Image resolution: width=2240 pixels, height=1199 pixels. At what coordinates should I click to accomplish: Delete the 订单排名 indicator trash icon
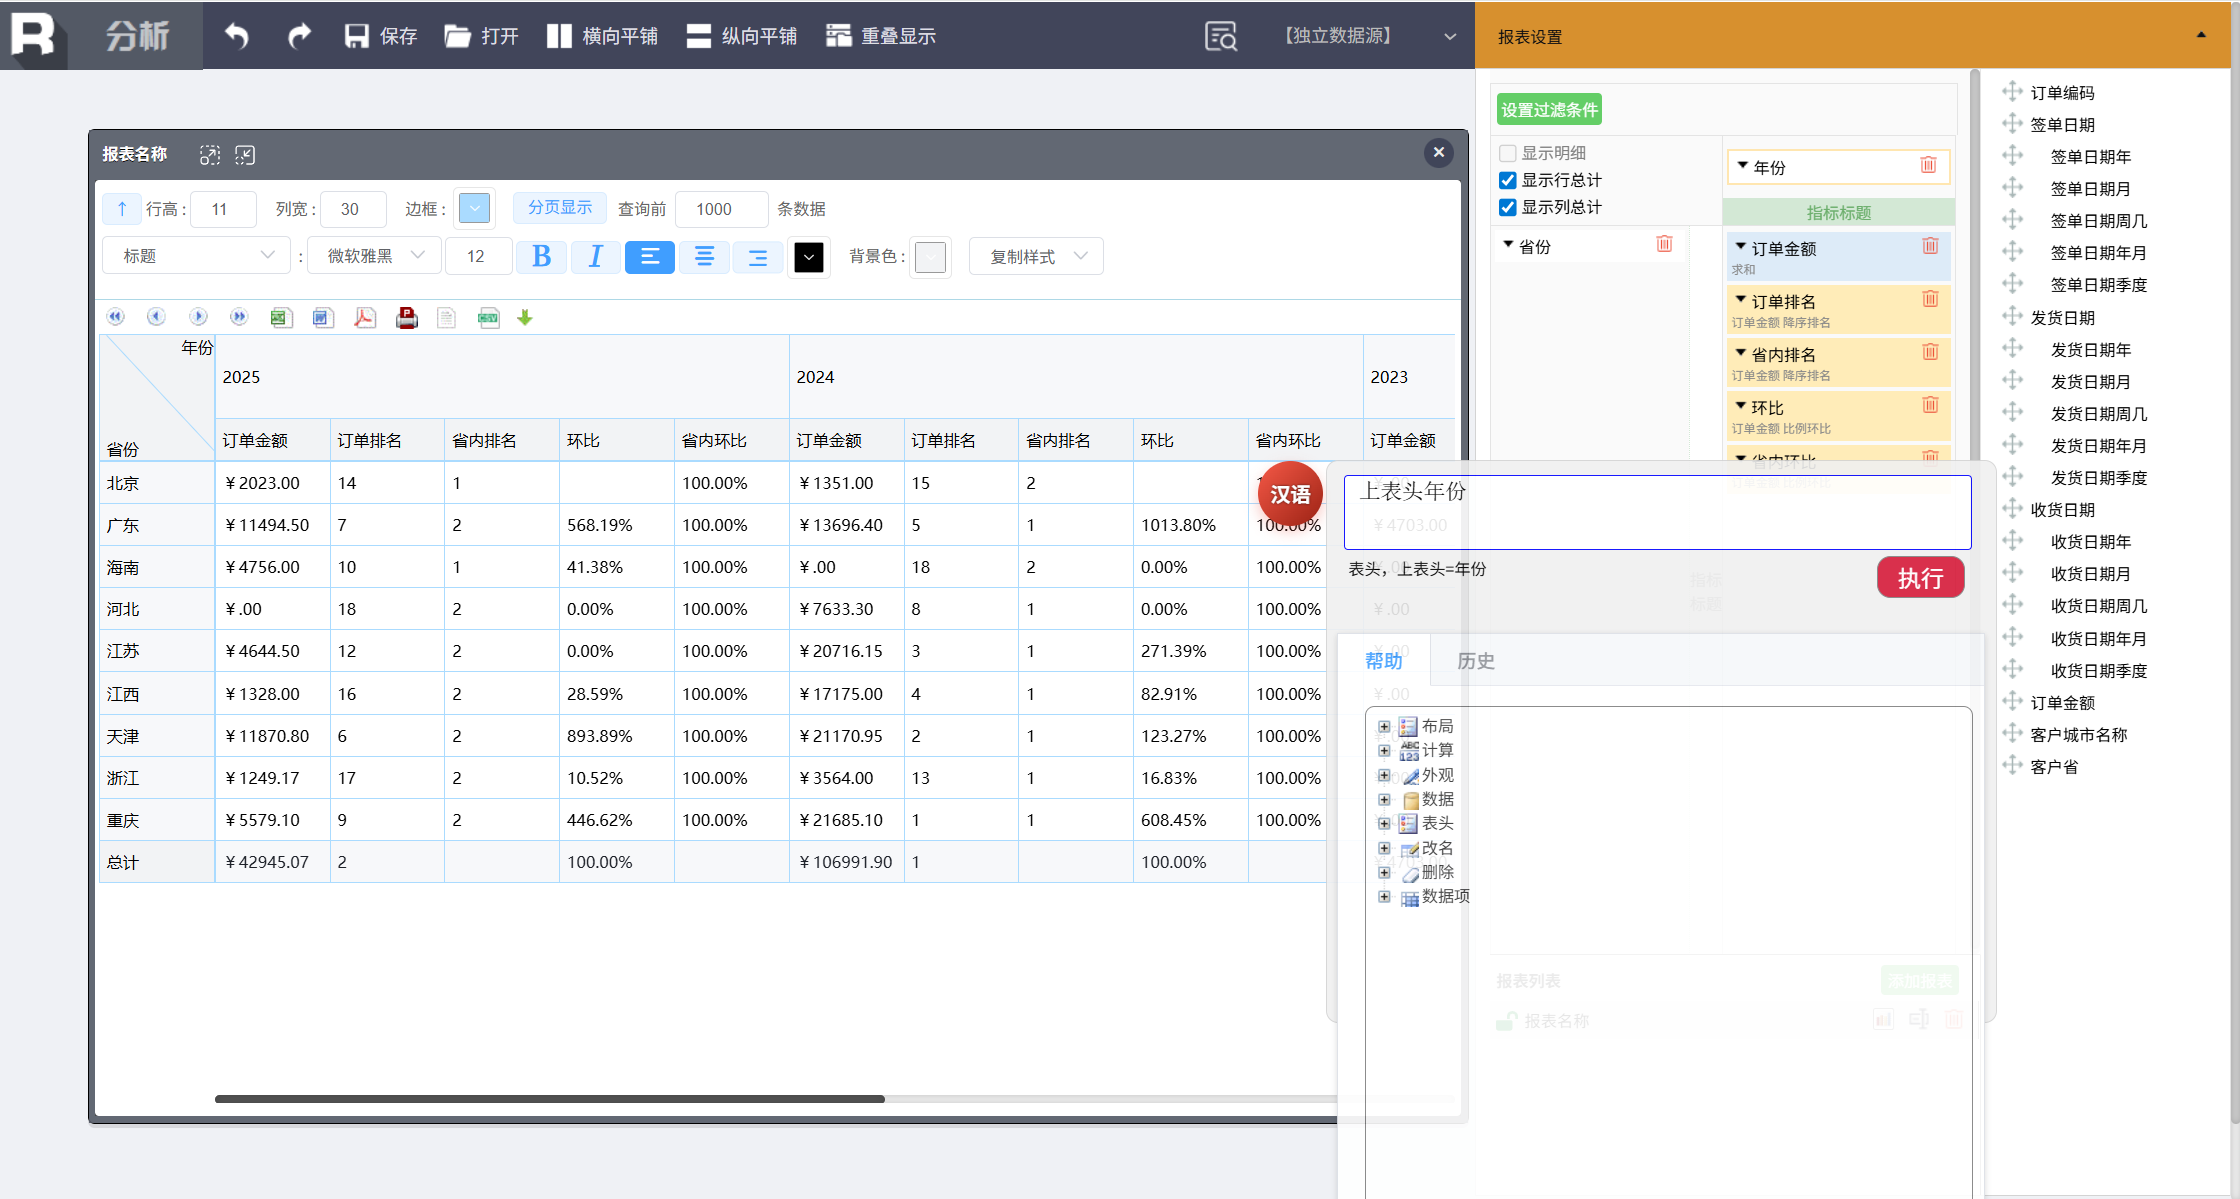pyautogui.click(x=1930, y=299)
